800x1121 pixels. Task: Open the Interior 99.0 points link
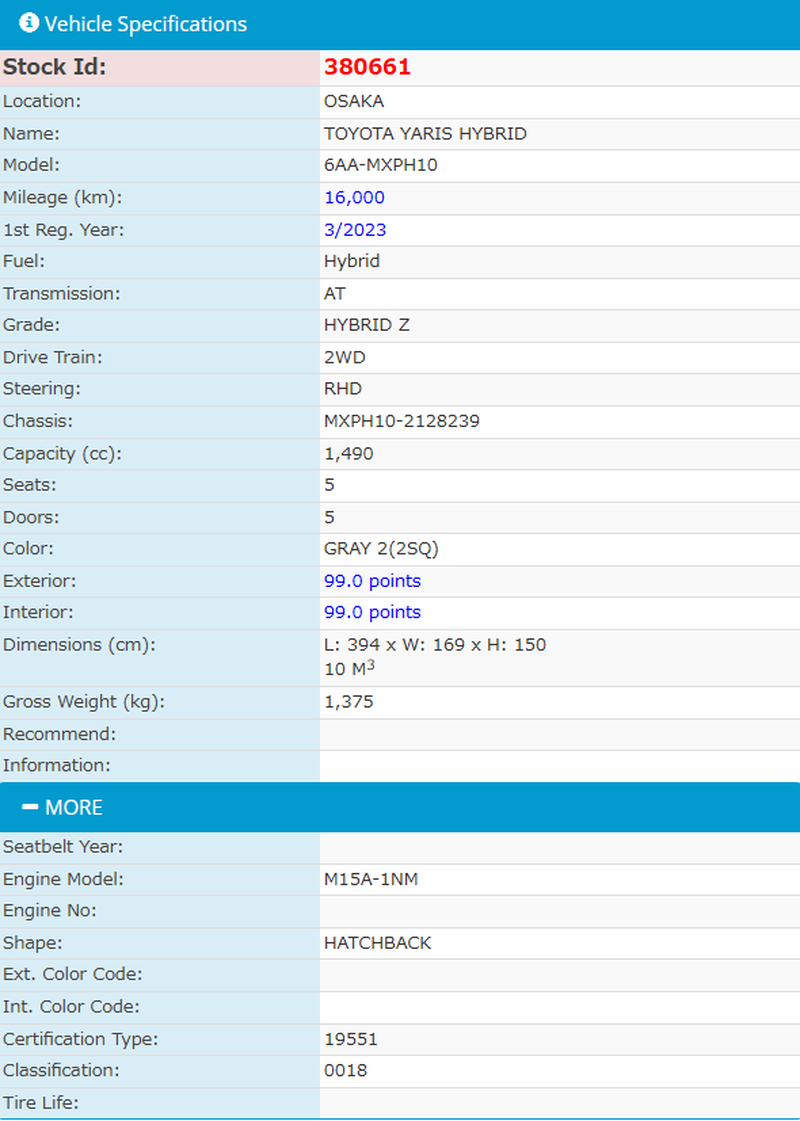coord(372,613)
